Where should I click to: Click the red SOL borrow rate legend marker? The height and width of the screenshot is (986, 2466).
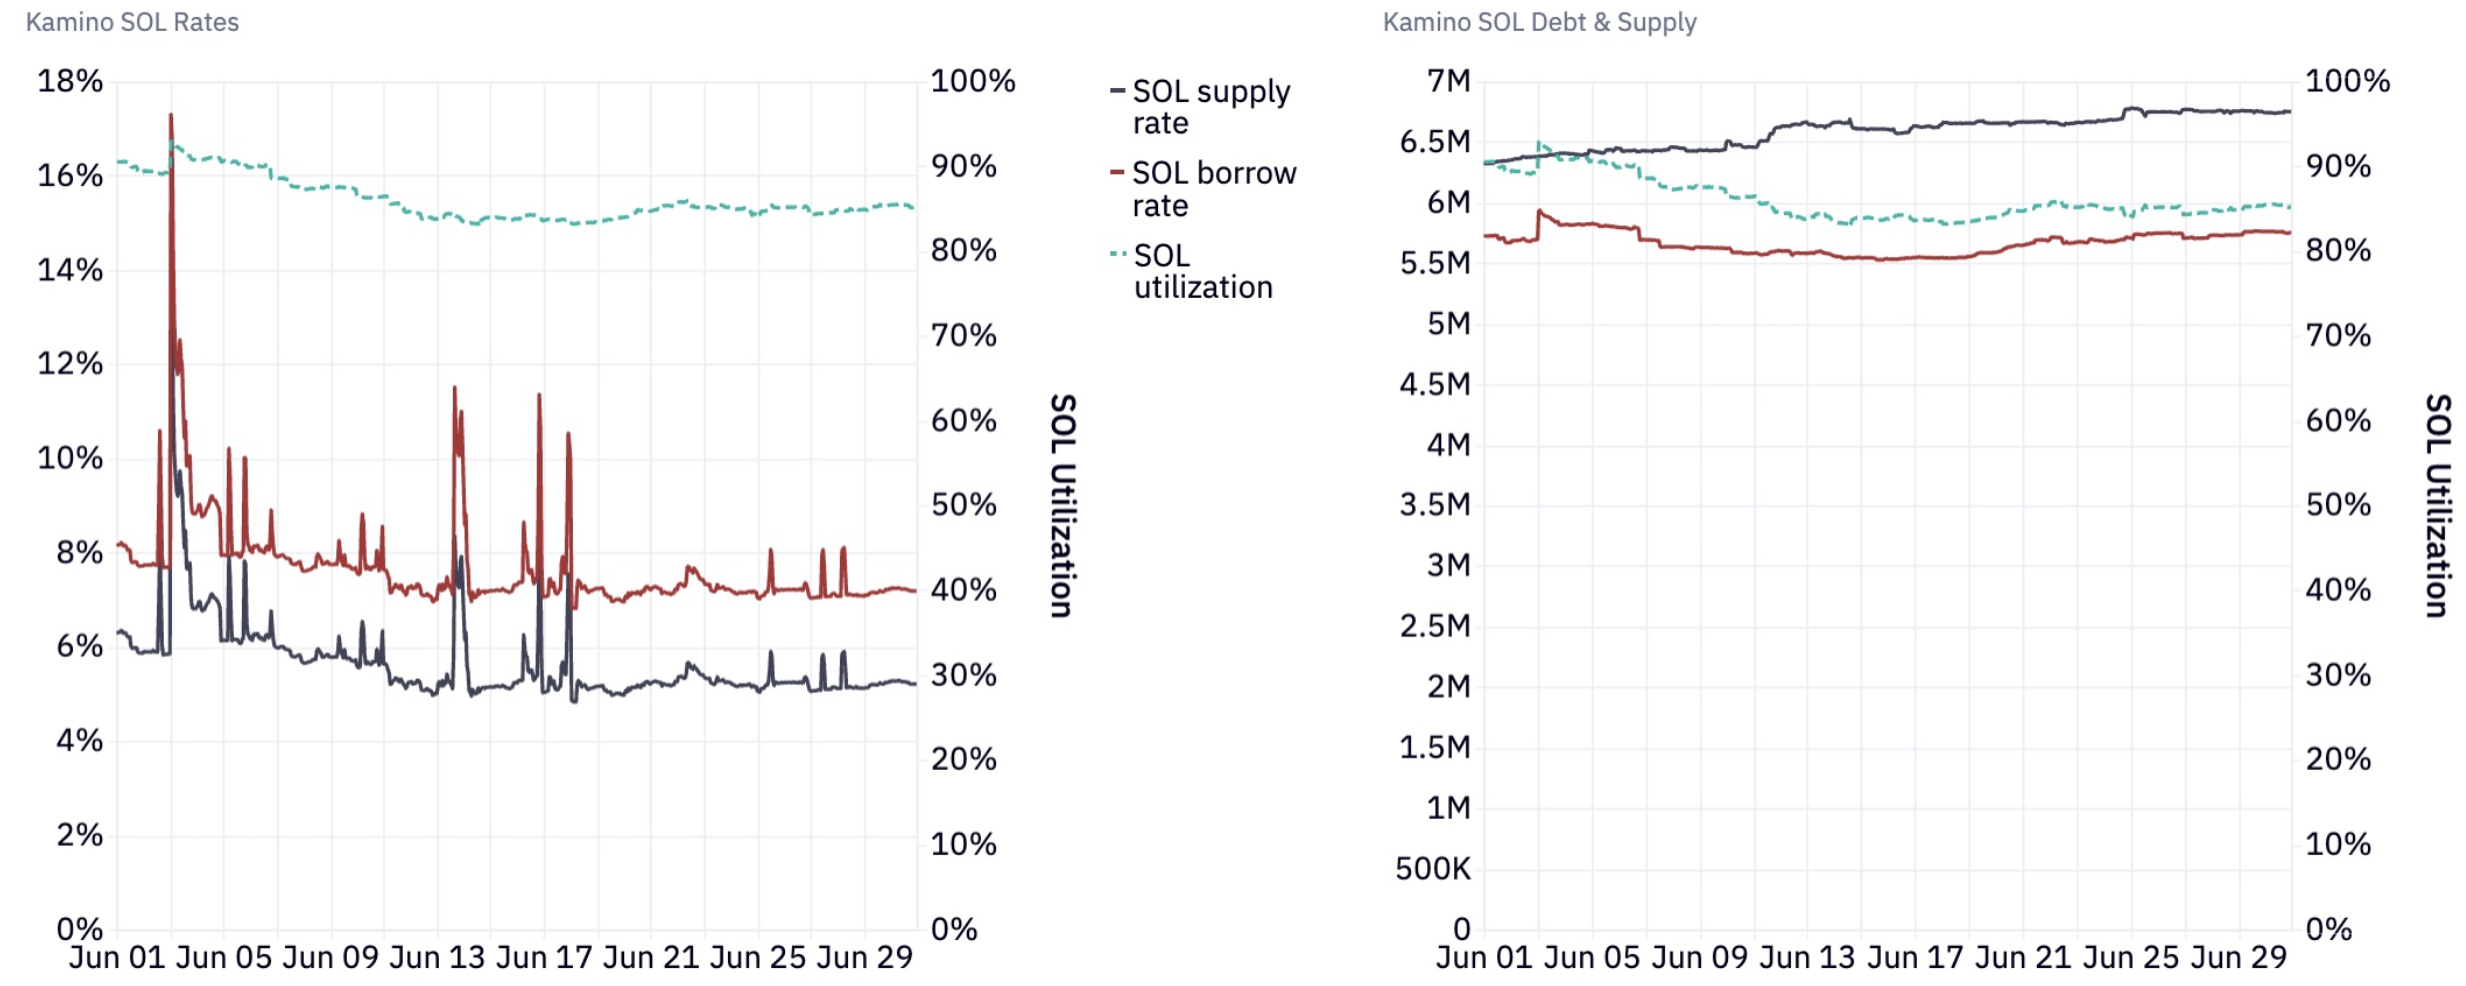coord(1117,173)
